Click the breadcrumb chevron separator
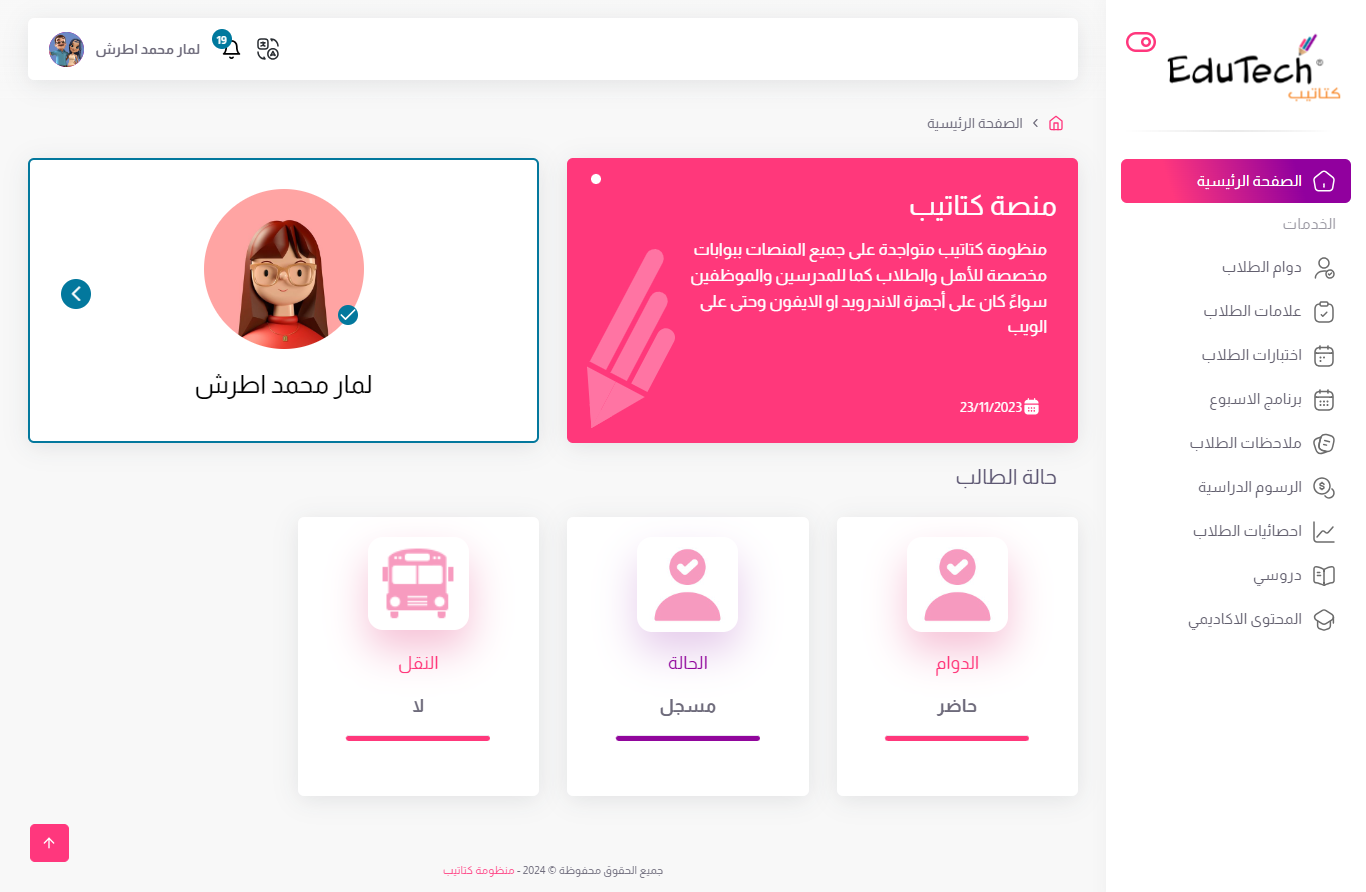Screen dimensions: 1366x892 (1035, 123)
